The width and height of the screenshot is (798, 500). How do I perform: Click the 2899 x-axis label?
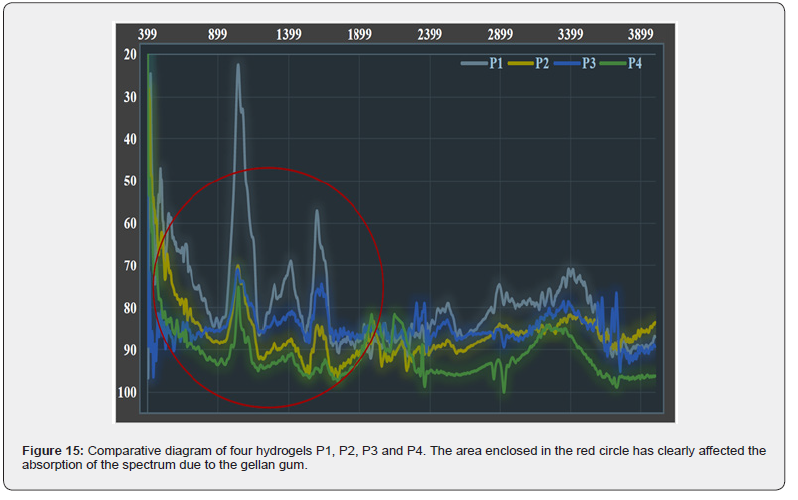[x=501, y=34]
